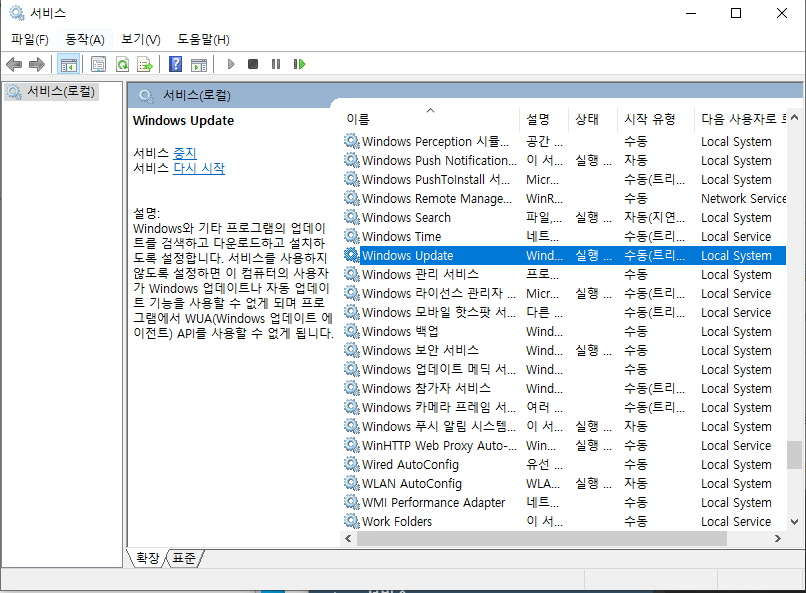Viewport: 806px width, 593px height.
Task: Open the Properties toolbar icon
Action: 98,64
